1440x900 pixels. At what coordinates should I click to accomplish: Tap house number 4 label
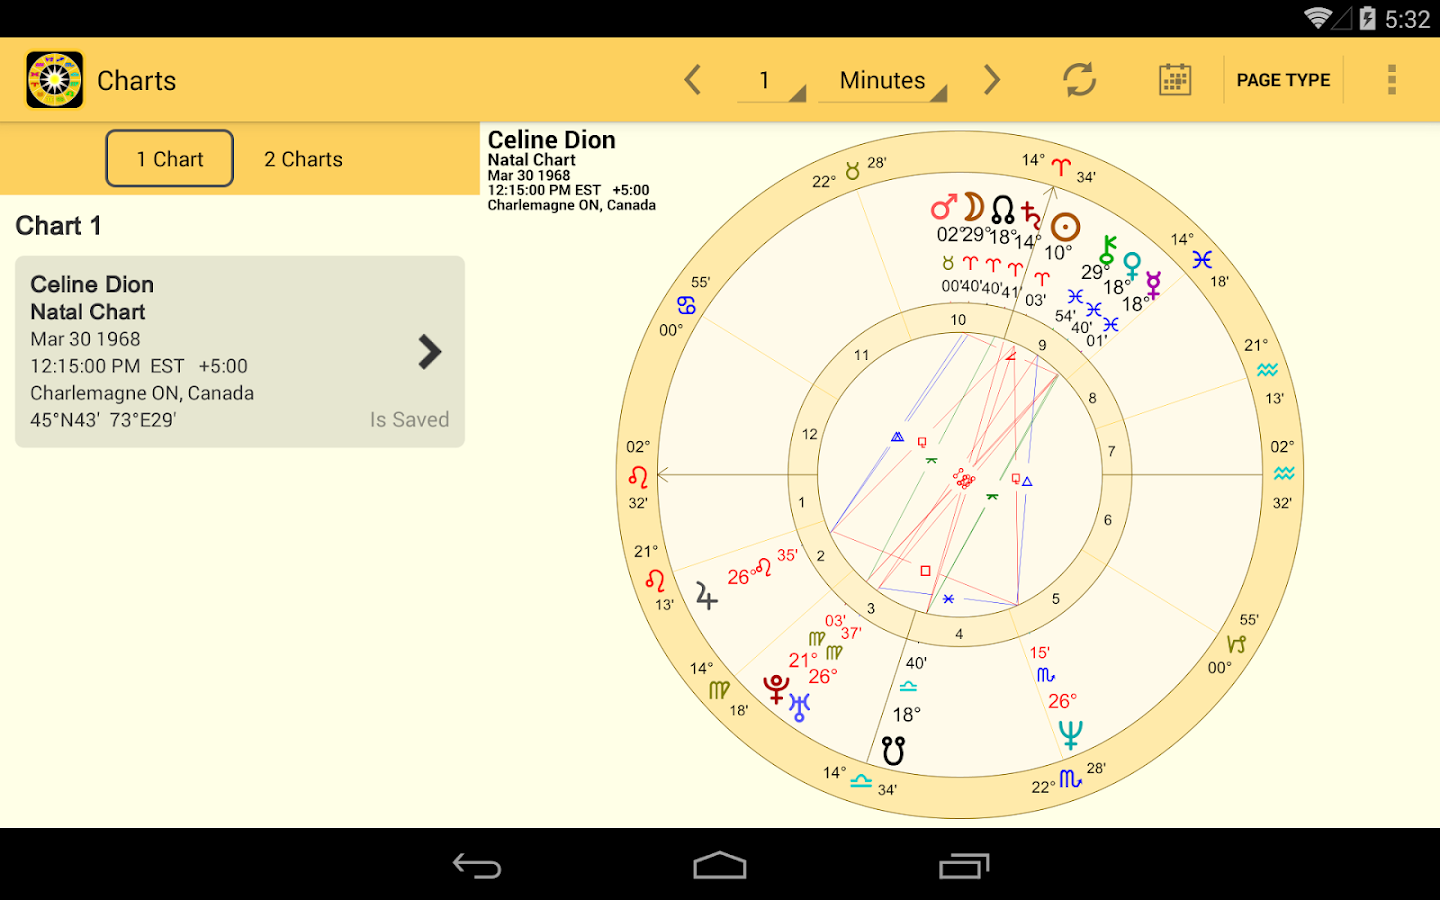959,634
